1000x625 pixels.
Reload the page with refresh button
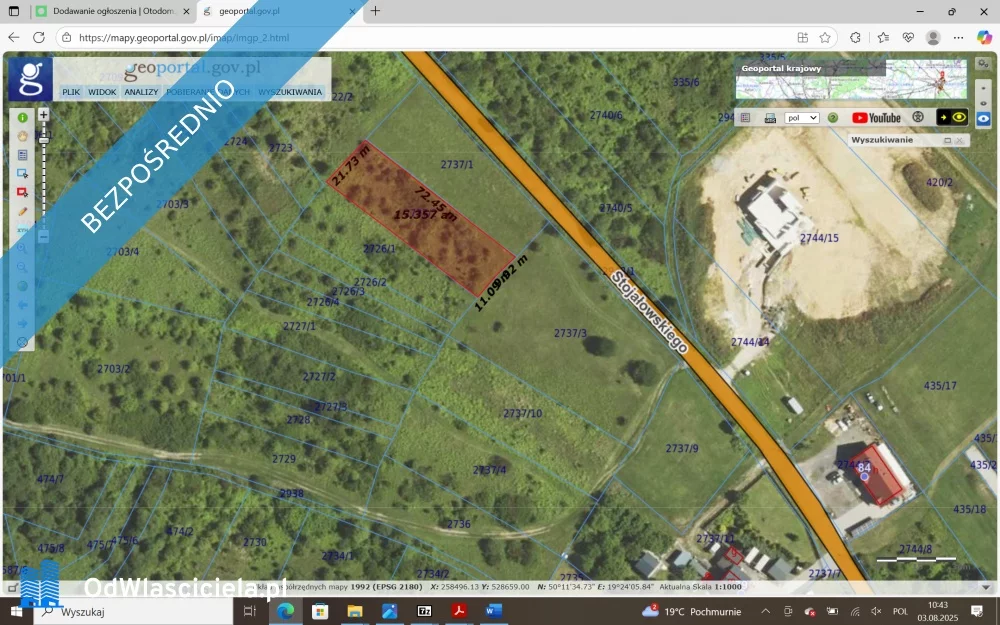click(x=39, y=38)
